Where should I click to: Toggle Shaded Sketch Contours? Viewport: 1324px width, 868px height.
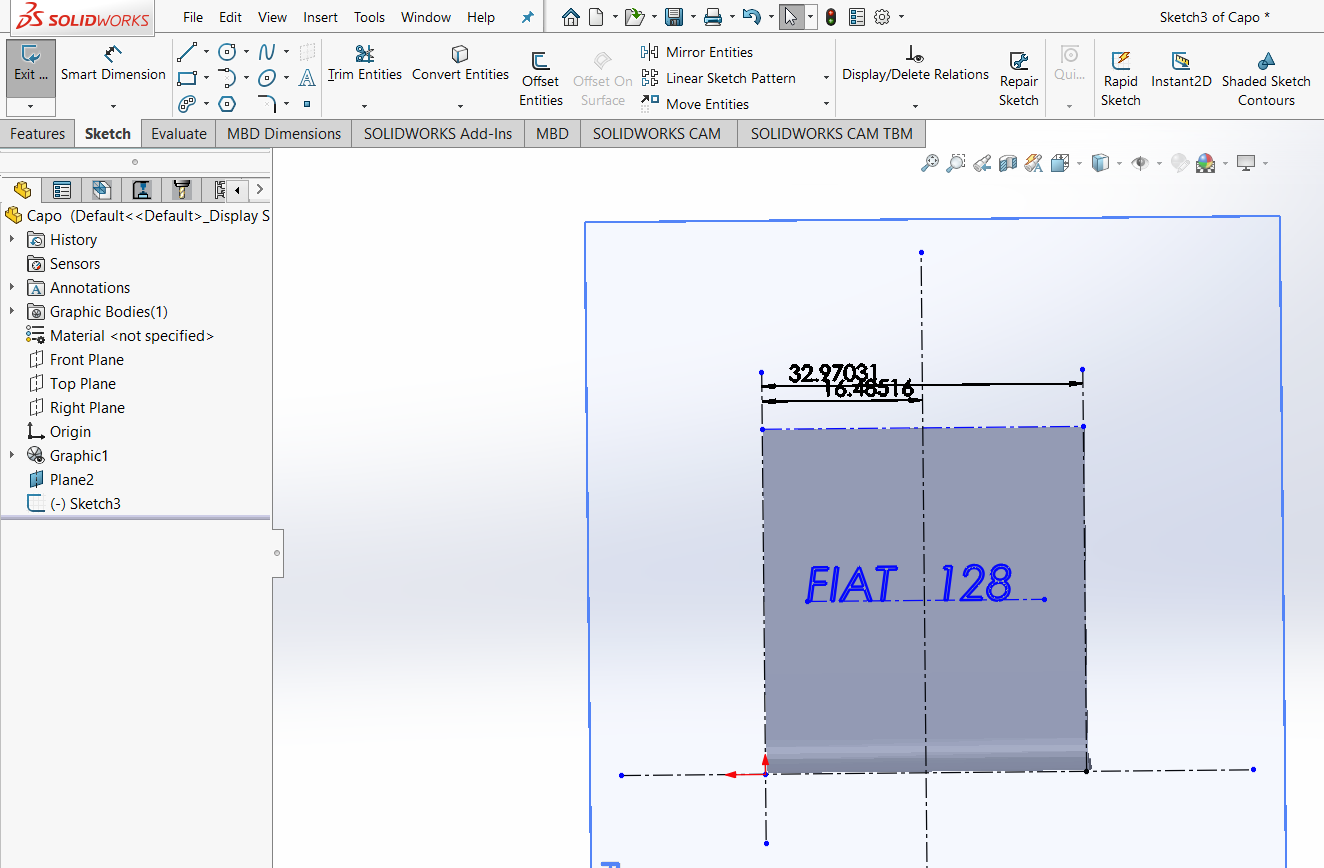pyautogui.click(x=1265, y=78)
